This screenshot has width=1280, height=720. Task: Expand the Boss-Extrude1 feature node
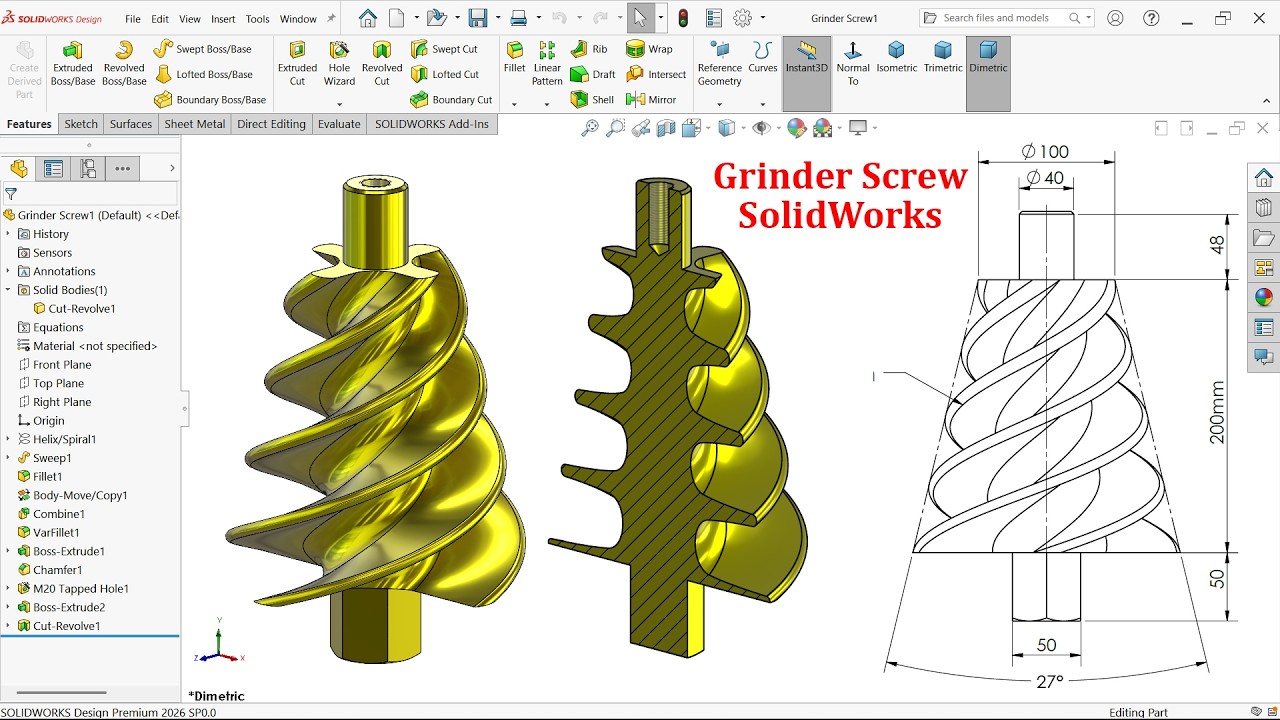[x=8, y=551]
